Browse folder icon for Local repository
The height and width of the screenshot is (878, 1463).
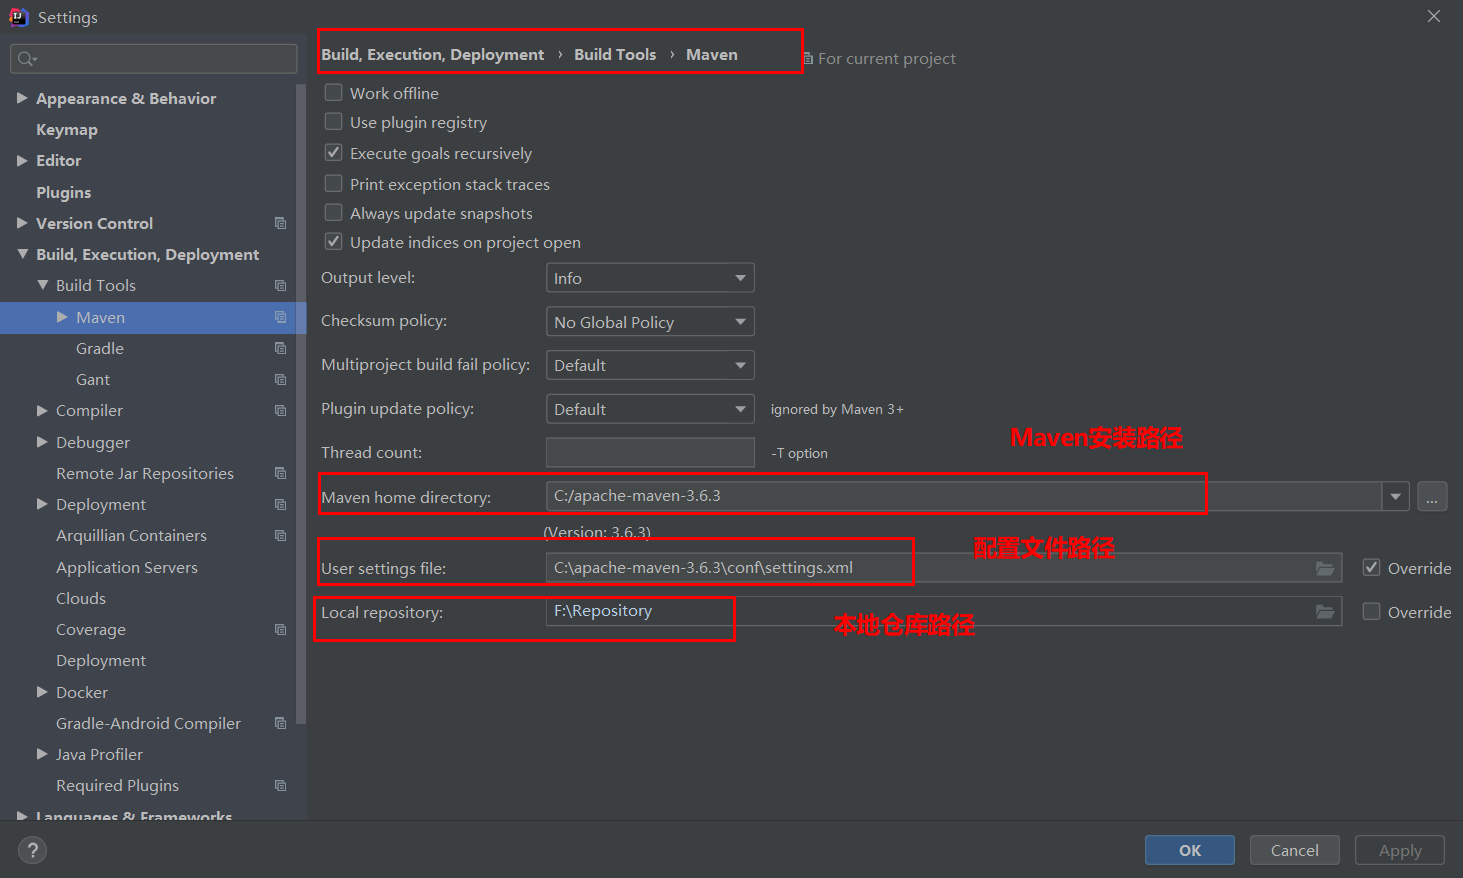pyautogui.click(x=1325, y=611)
